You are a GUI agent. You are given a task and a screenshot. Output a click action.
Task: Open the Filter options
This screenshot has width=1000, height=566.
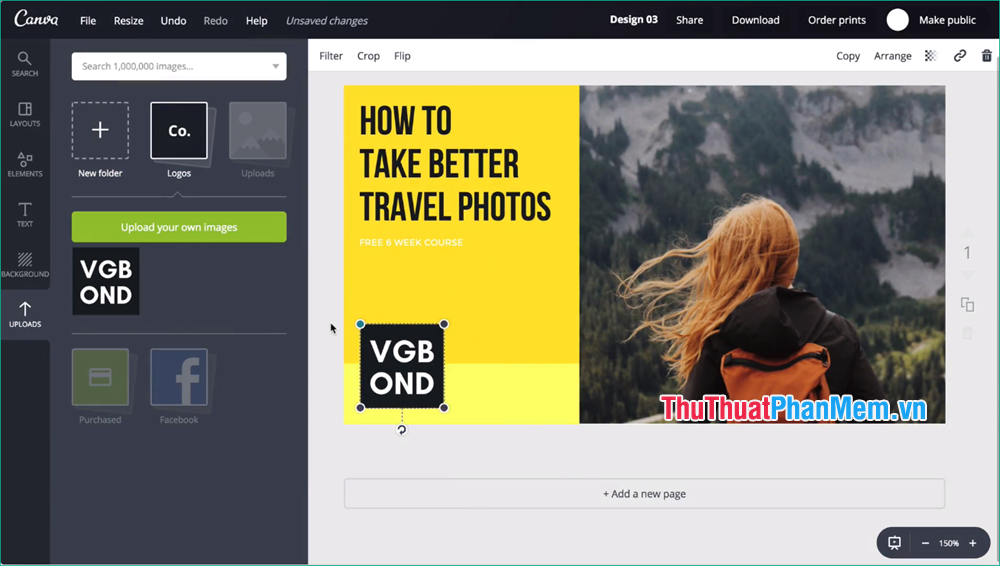(331, 56)
